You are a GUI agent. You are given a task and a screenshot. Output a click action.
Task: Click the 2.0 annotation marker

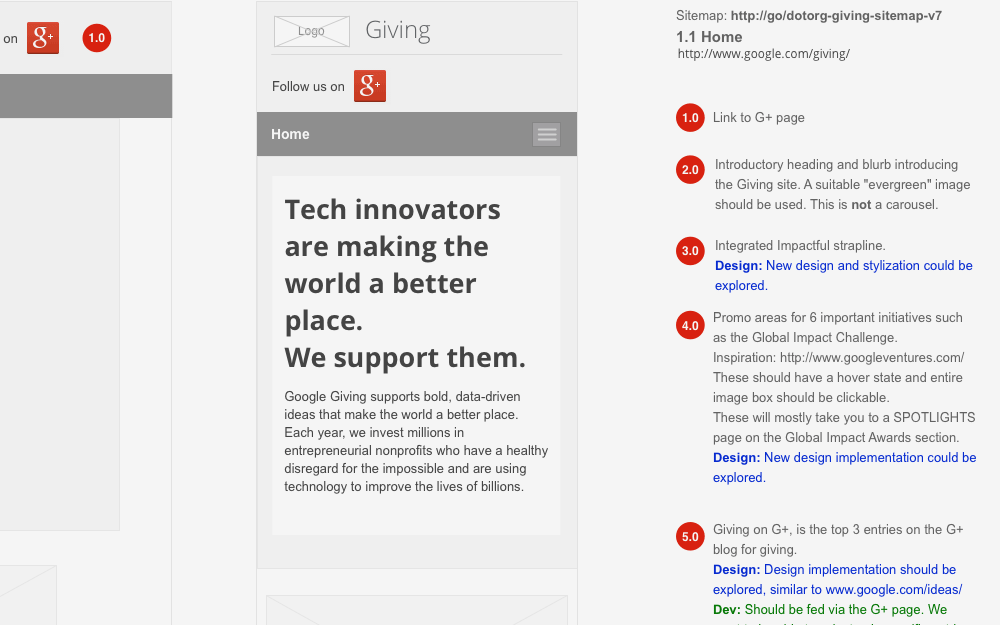point(690,170)
